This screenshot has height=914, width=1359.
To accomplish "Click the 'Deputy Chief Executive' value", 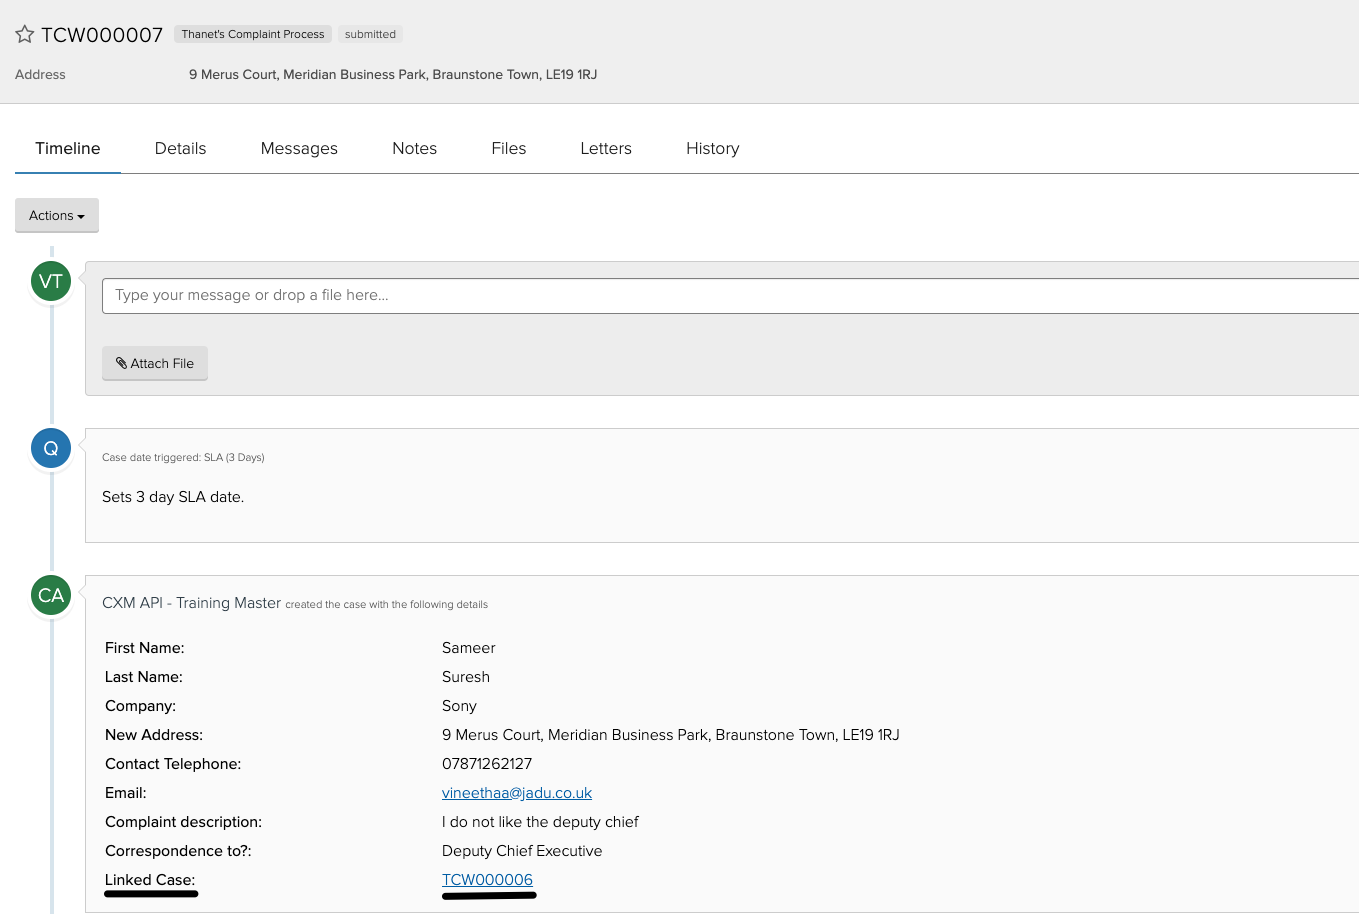I will [x=522, y=851].
